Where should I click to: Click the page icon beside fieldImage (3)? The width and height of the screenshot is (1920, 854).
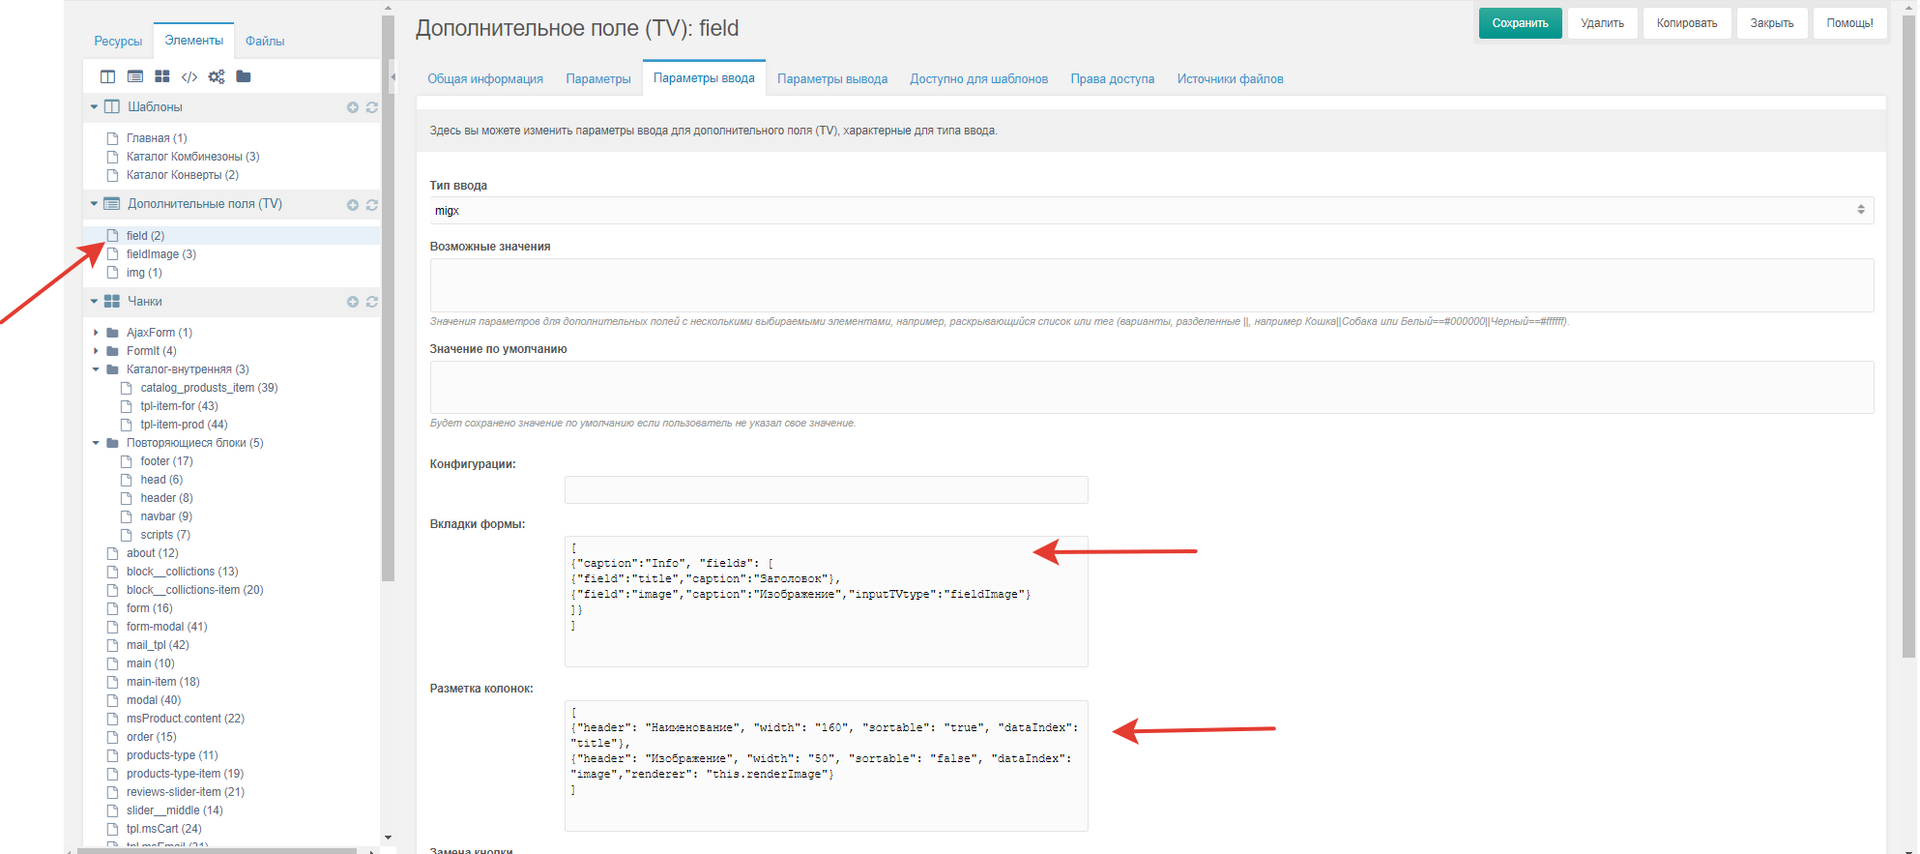click(x=113, y=254)
